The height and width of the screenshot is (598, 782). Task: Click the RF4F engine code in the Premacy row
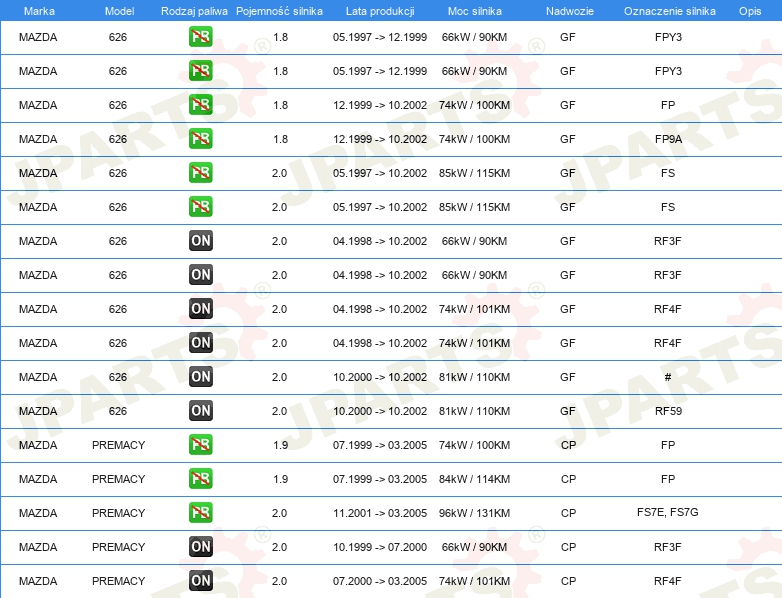(x=668, y=581)
